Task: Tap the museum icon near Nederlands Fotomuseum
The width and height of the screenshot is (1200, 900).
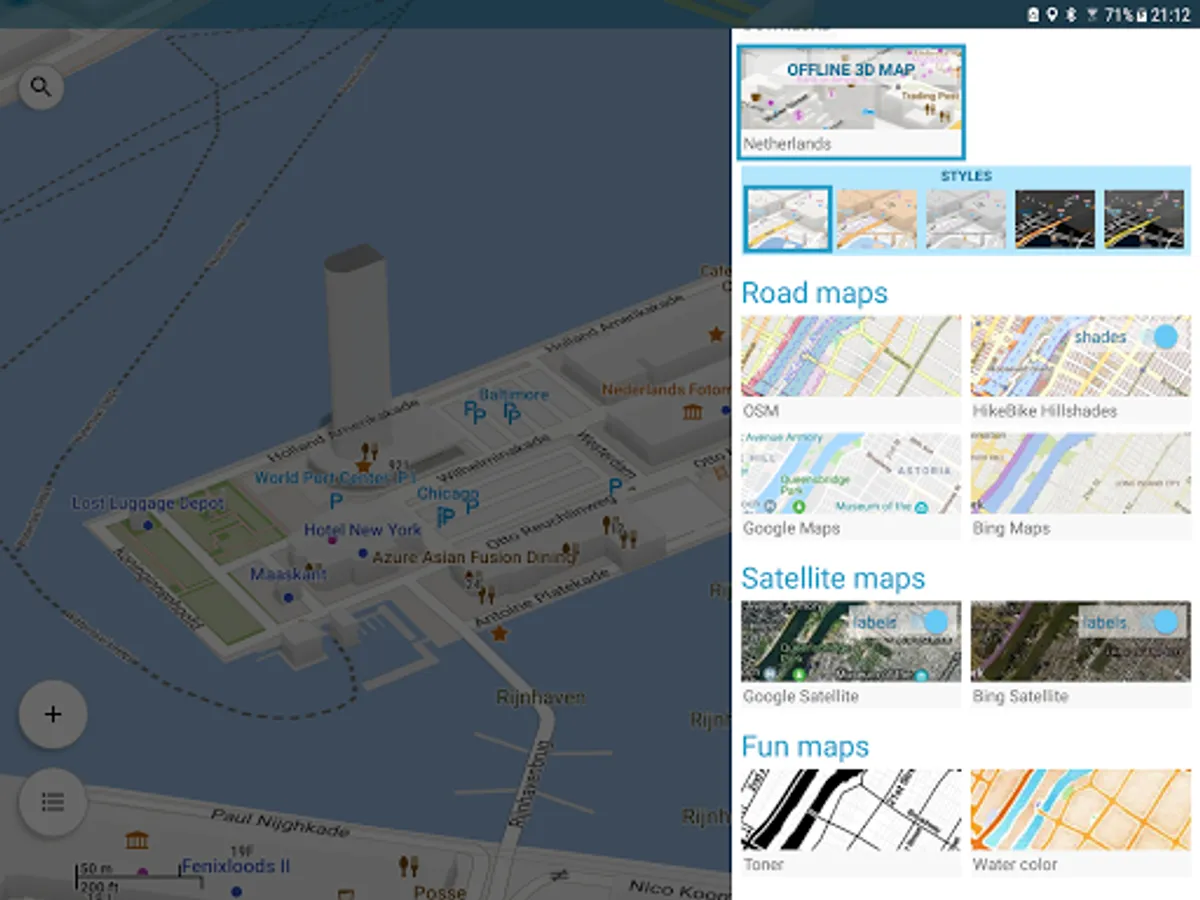Action: (692, 411)
